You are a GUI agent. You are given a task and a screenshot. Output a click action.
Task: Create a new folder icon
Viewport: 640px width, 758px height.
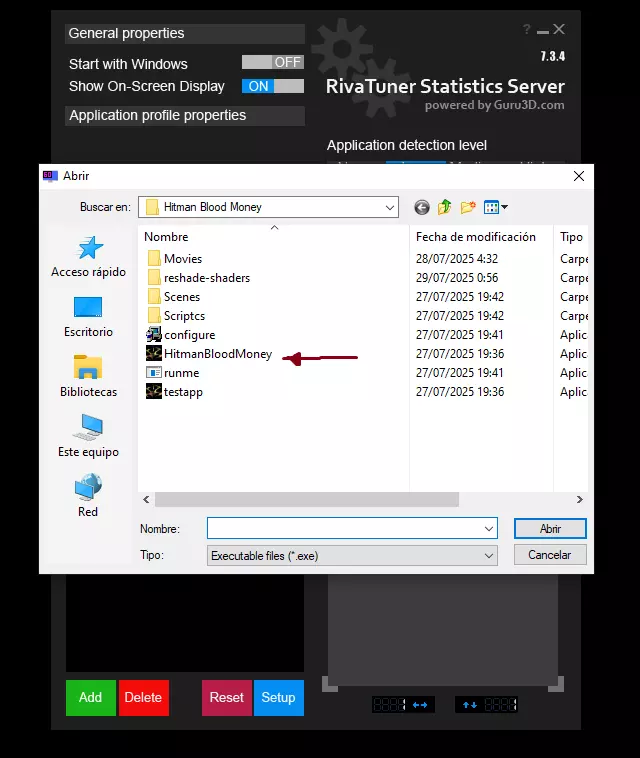pyautogui.click(x=468, y=207)
